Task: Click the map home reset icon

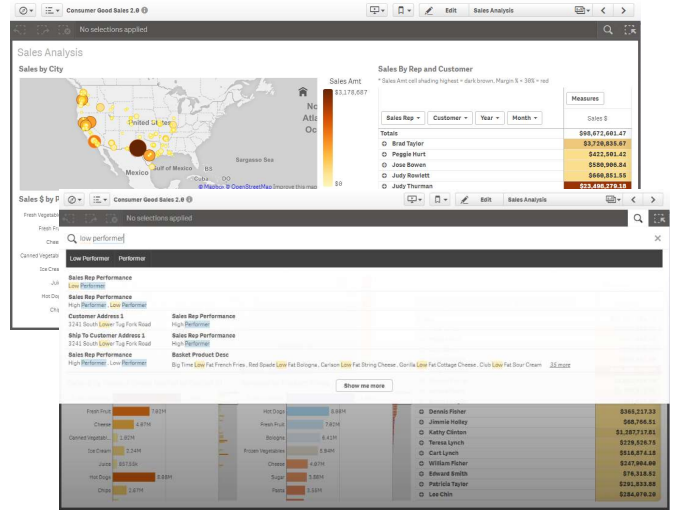Action: tap(303, 92)
